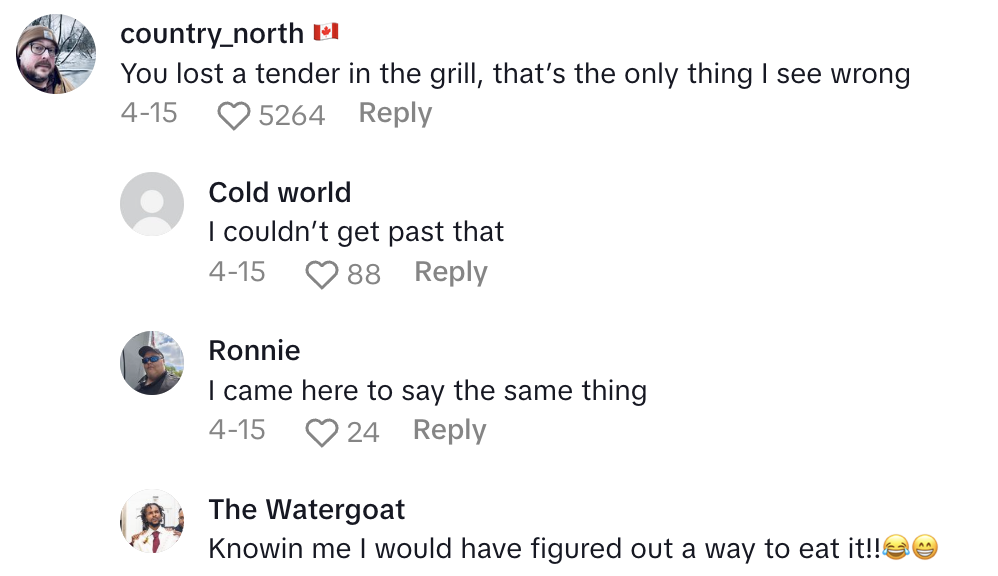Open Cold world's default avatar

pyautogui.click(x=152, y=204)
